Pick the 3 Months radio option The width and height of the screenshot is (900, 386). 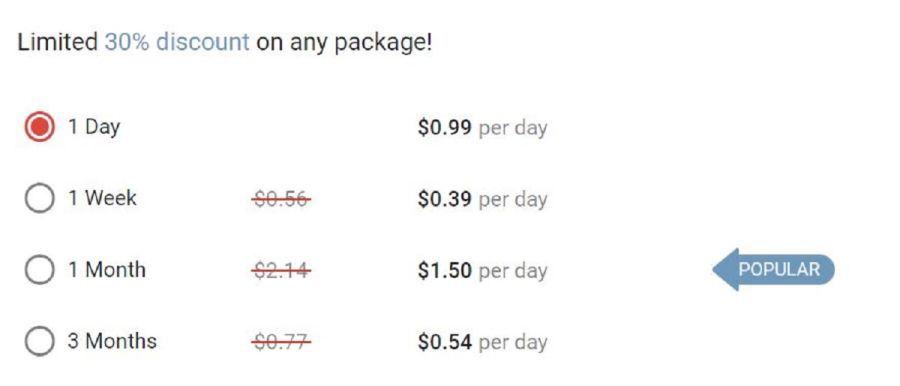[x=40, y=341]
